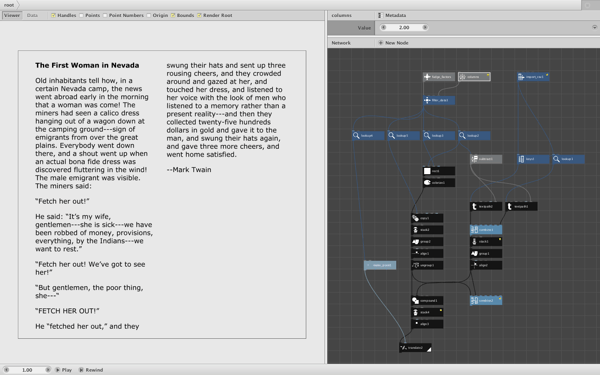The image size is (600, 375).
Task: Toggle the Bounds checkbox
Action: click(x=173, y=15)
